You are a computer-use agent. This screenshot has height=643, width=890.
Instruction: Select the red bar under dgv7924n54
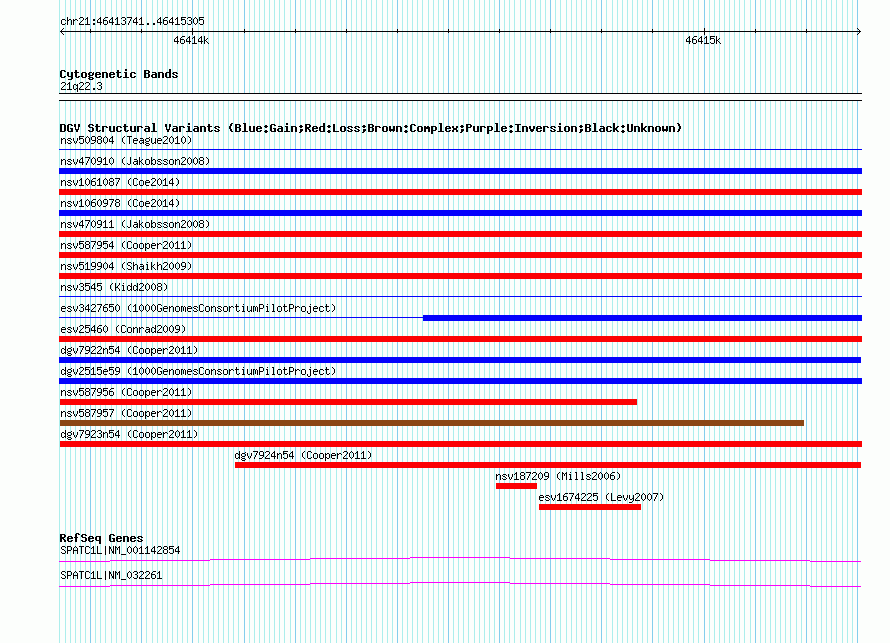pyautogui.click(x=548, y=465)
